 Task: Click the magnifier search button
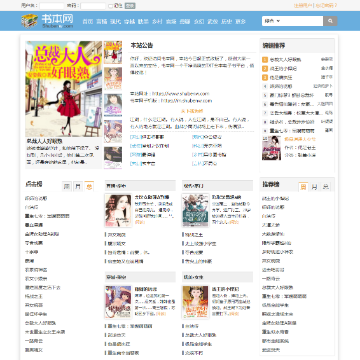(x=330, y=21)
